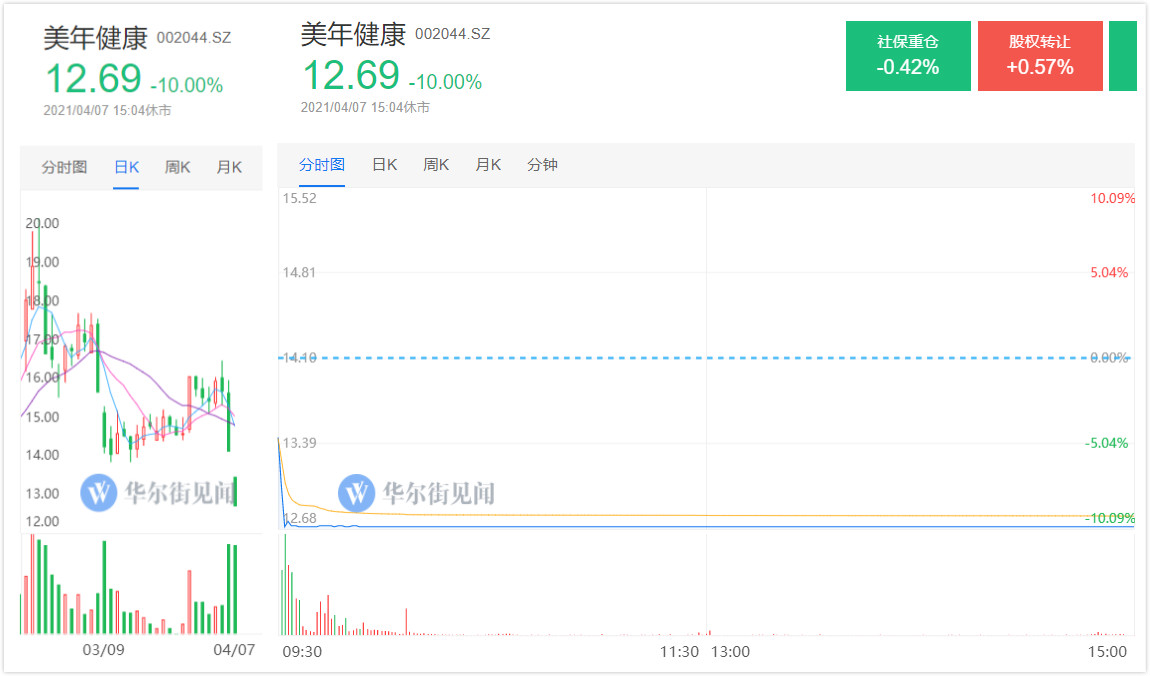
Task: Open the 分时图 tab in left chart
Action: point(65,167)
